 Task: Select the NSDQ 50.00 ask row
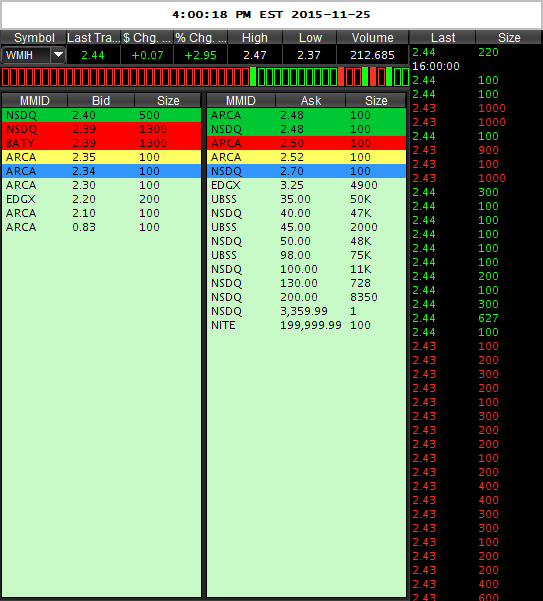tap(307, 241)
